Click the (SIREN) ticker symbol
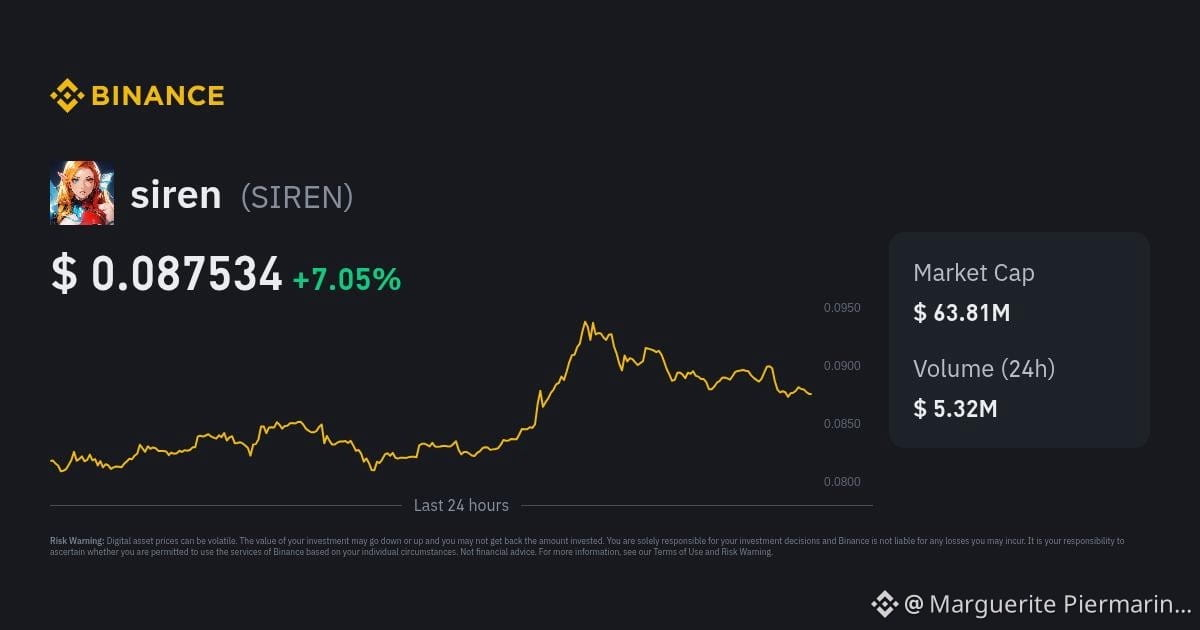This screenshot has height=630, width=1200. coord(297,196)
